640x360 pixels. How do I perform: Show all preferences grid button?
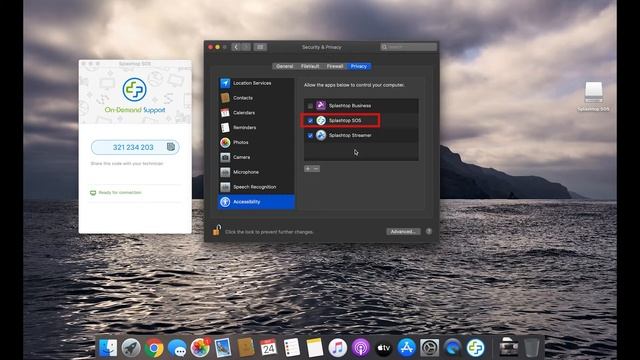260,47
